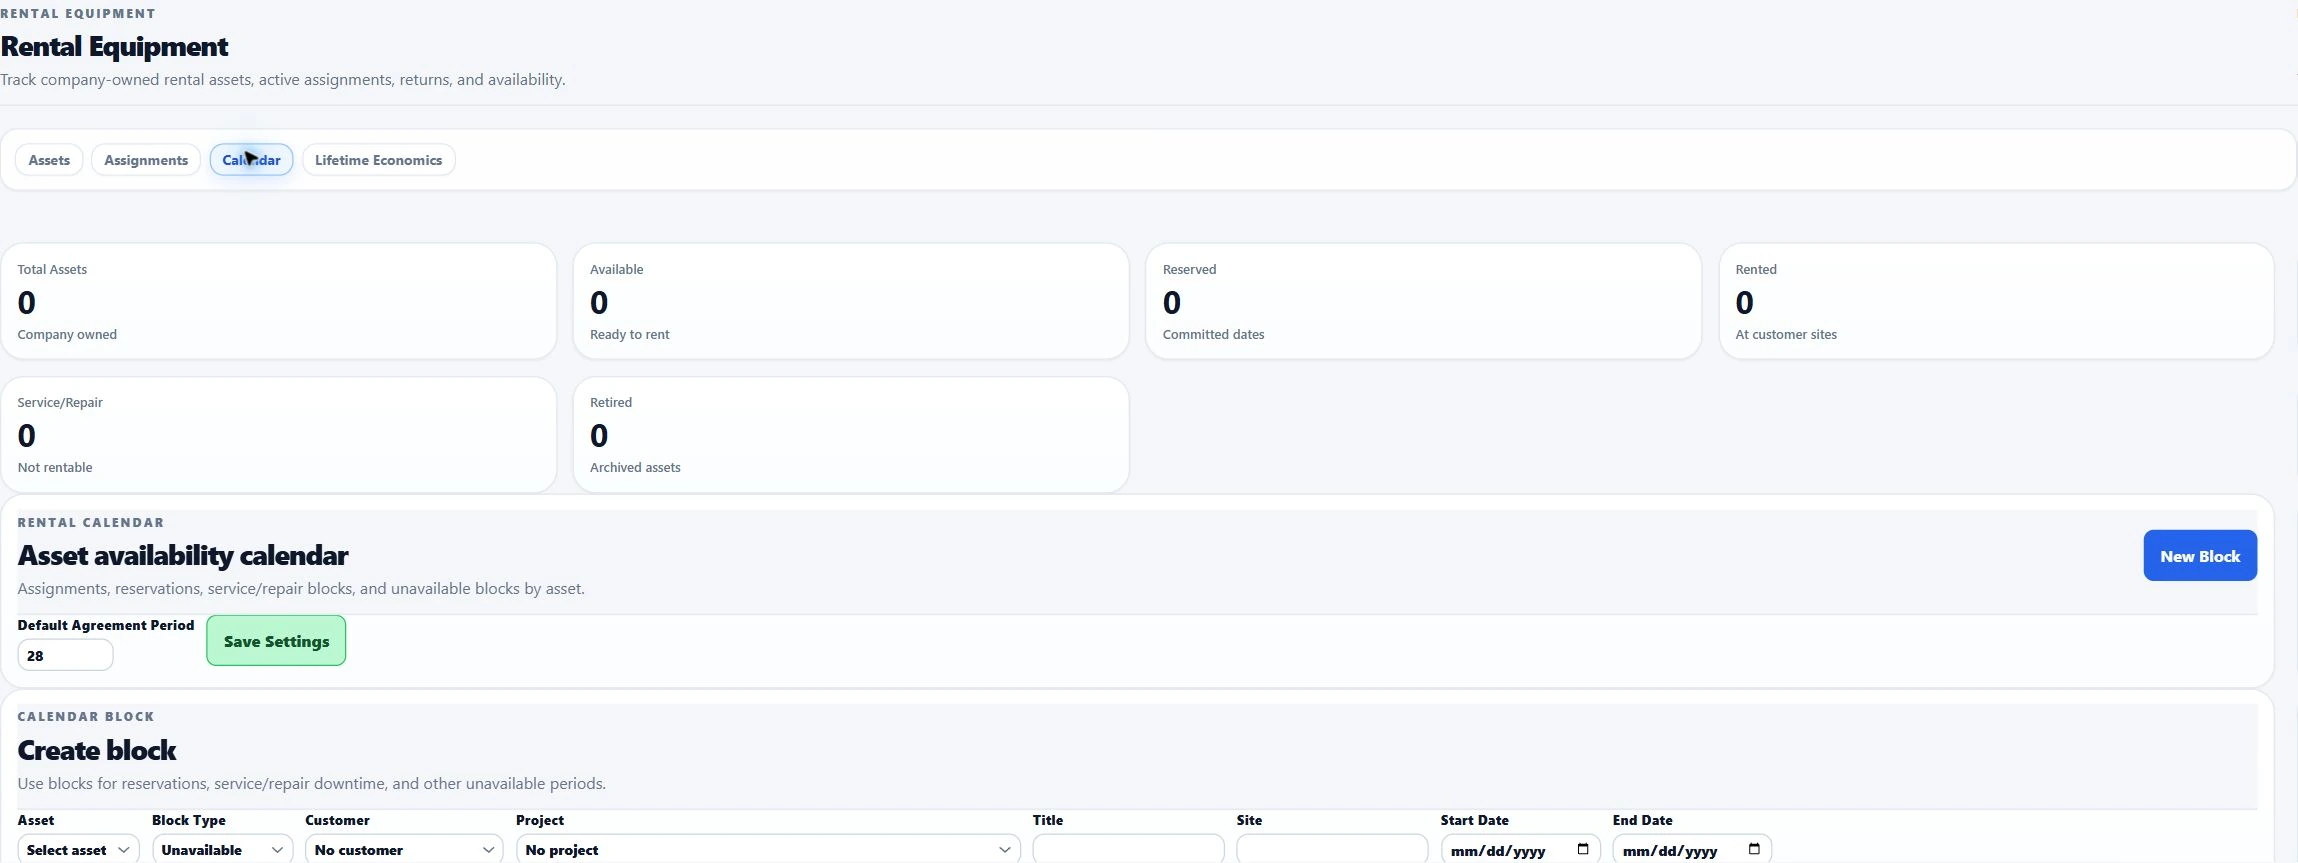The height and width of the screenshot is (863, 2298).
Task: Click the "Archived assets" caption
Action: pyautogui.click(x=635, y=467)
